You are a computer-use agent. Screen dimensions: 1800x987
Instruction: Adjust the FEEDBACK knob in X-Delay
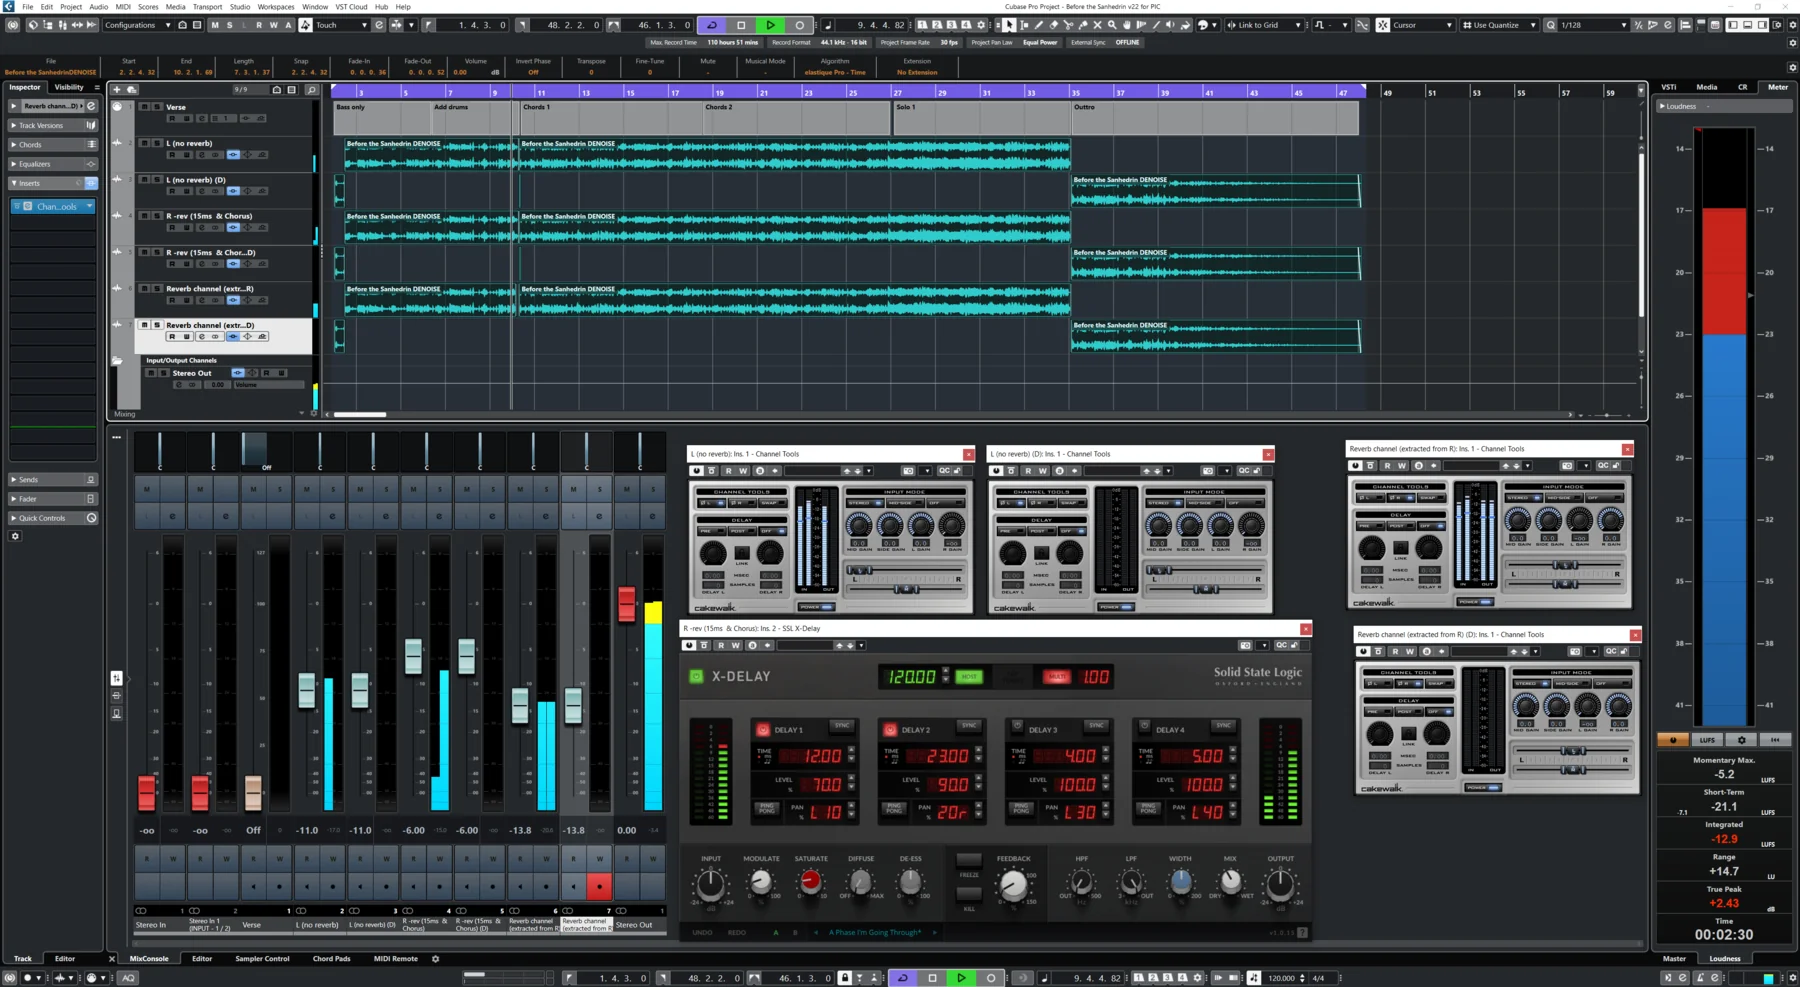coord(1013,885)
